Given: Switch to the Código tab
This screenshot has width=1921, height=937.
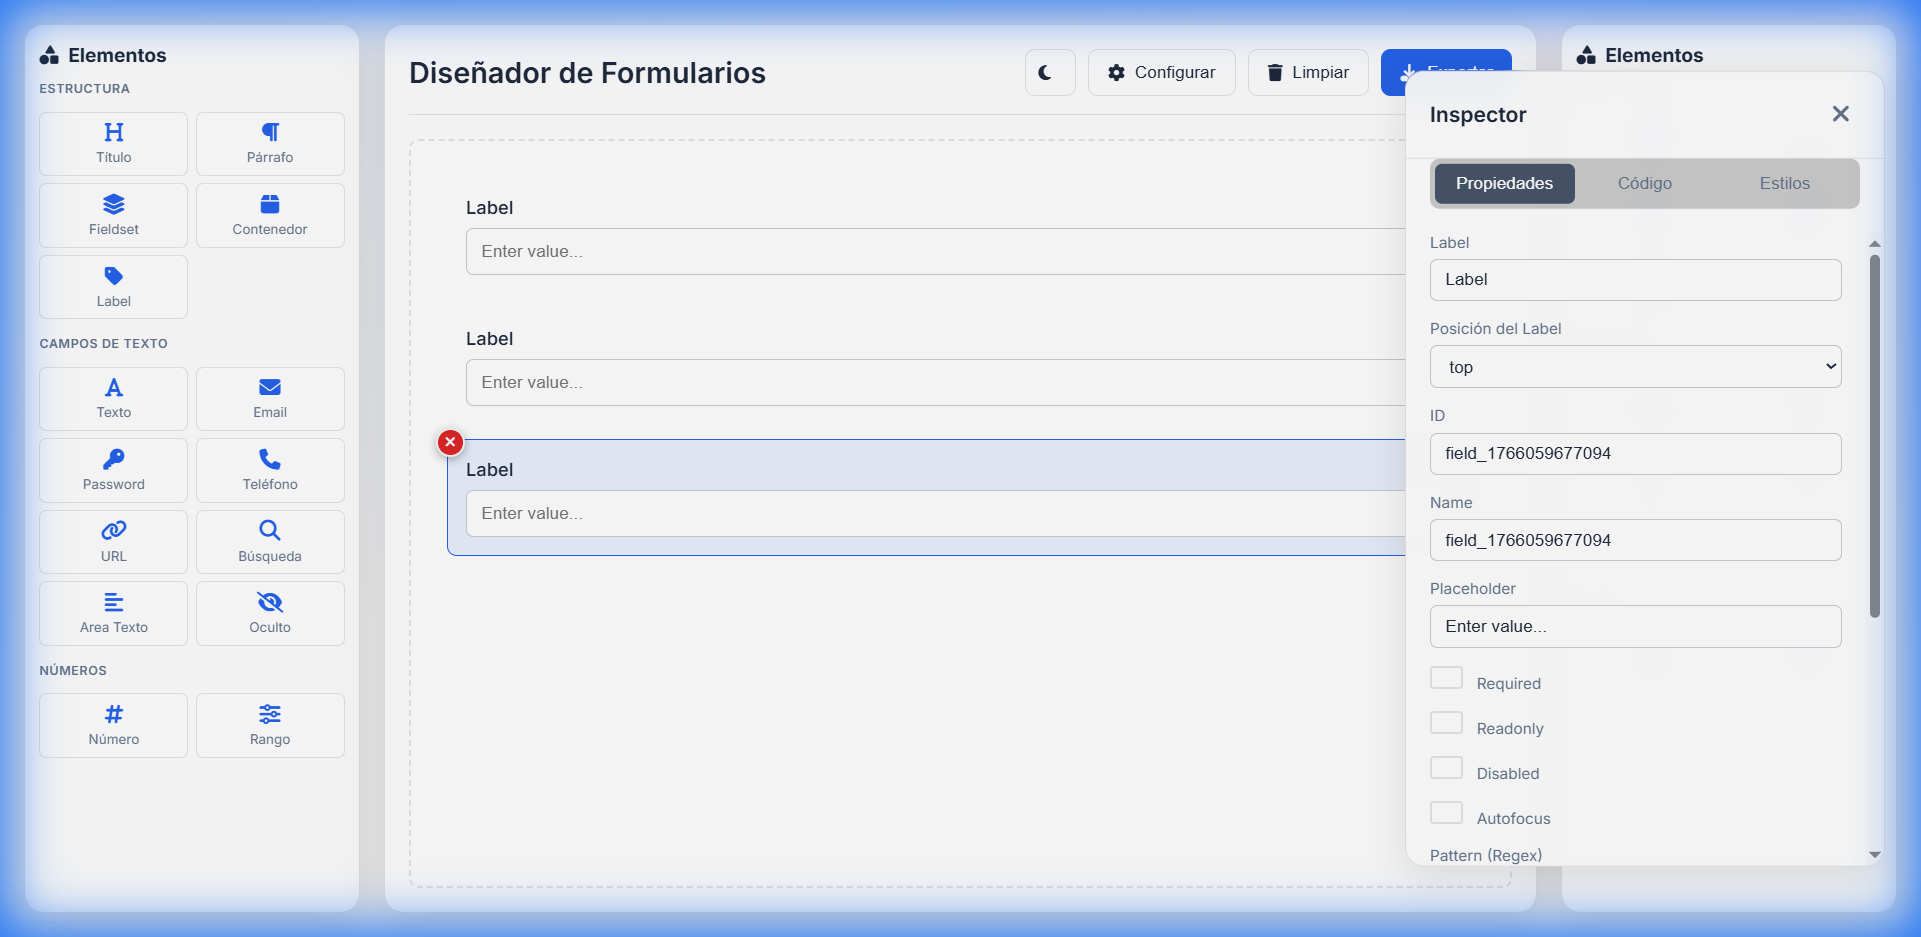Looking at the screenshot, I should [1644, 184].
